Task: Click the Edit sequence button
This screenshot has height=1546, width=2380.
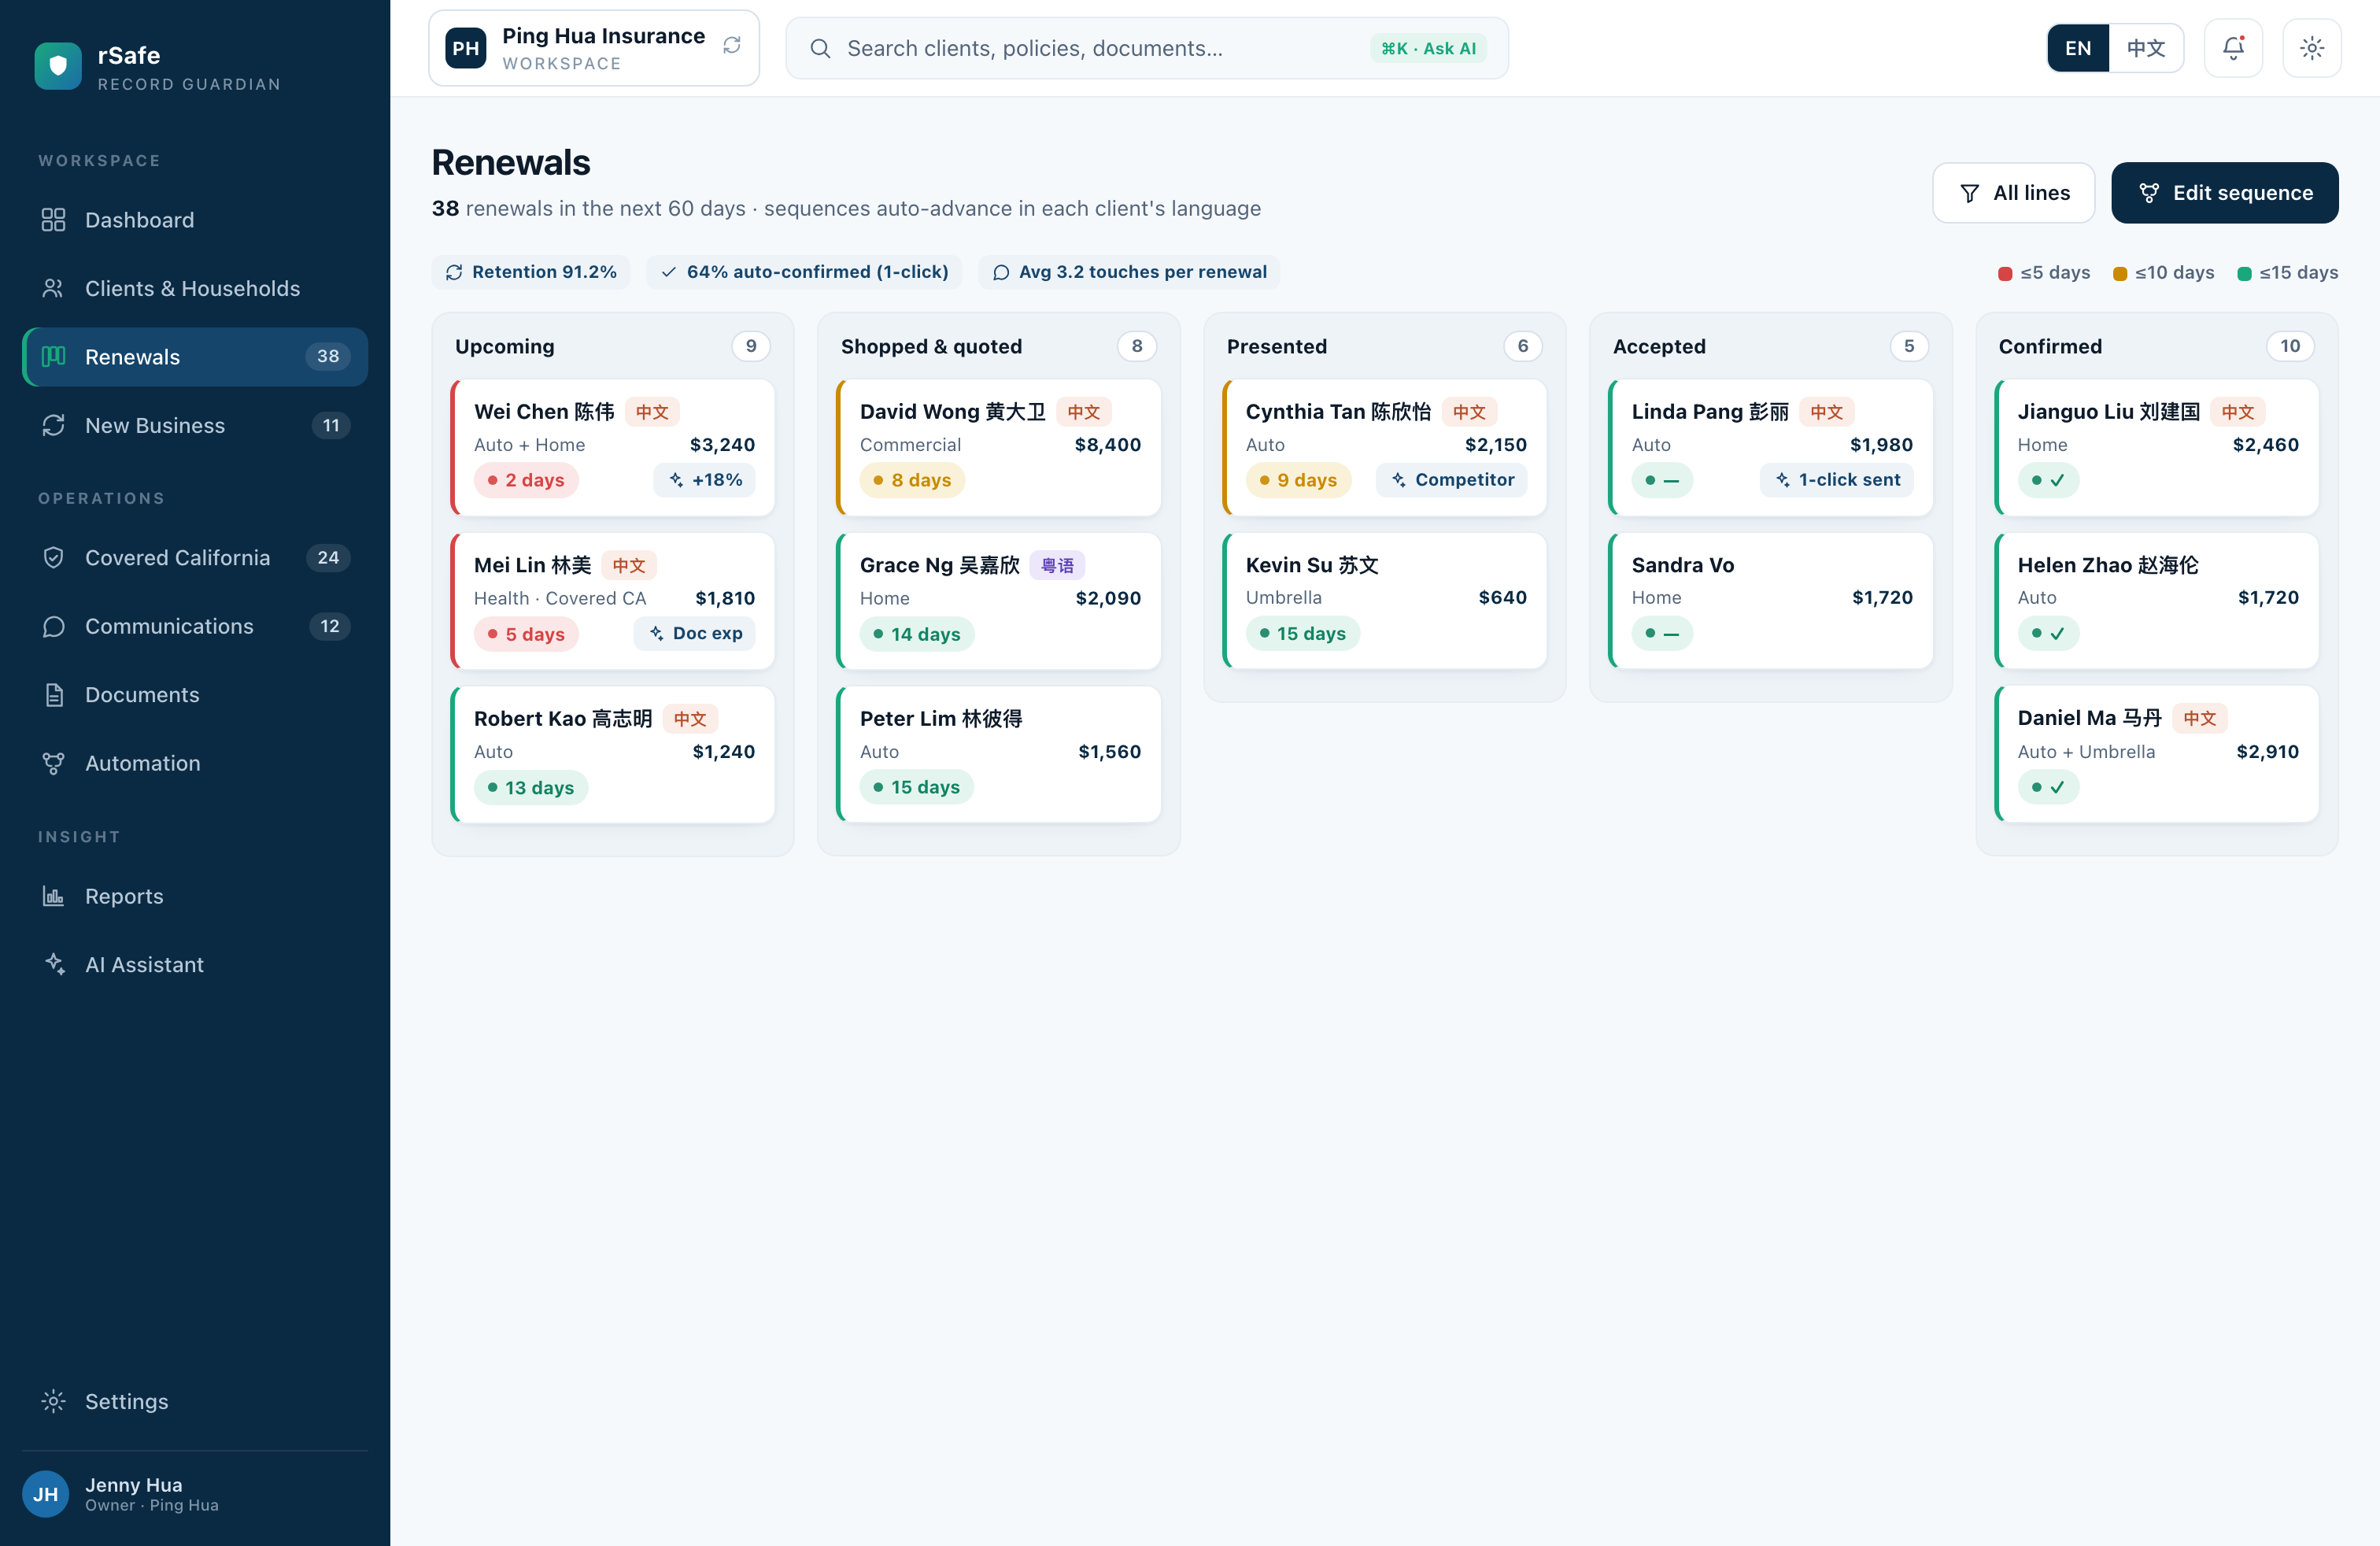Action: pyautogui.click(x=2225, y=193)
